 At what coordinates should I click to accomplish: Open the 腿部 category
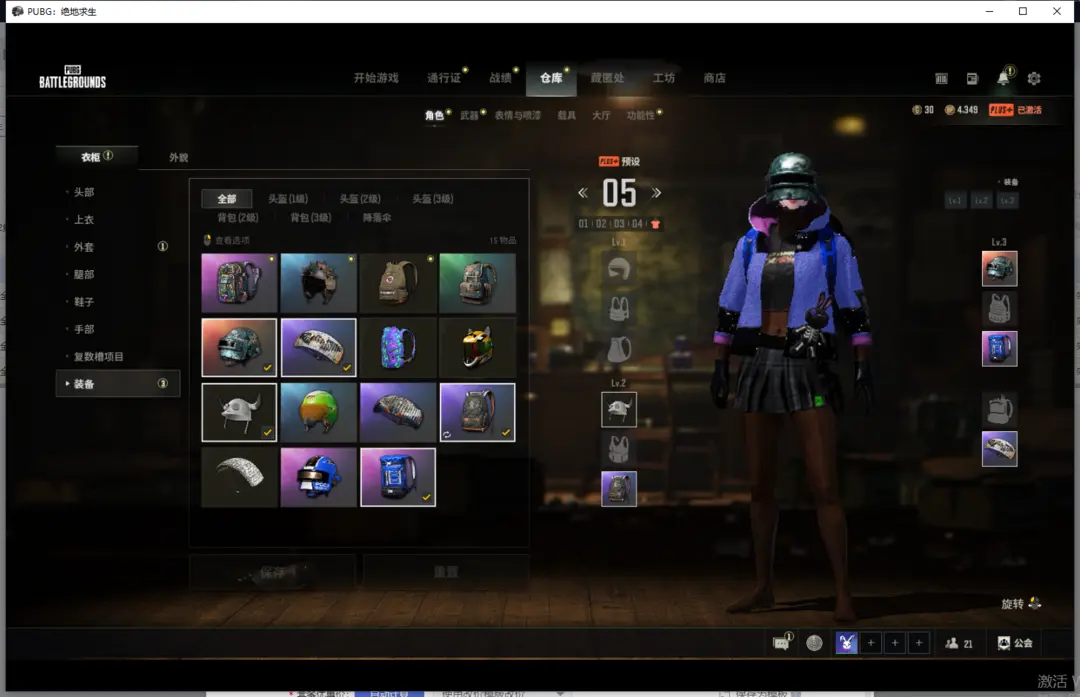pyautogui.click(x=84, y=274)
